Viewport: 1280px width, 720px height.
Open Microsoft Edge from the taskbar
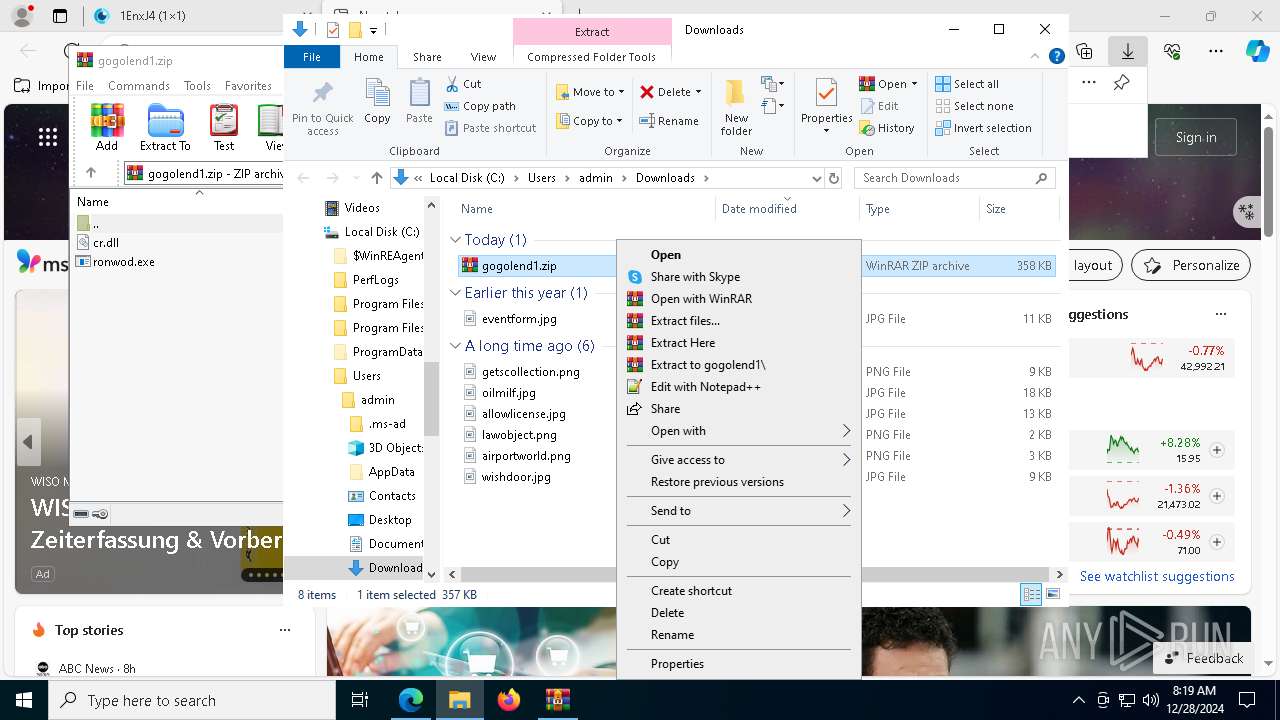point(411,700)
